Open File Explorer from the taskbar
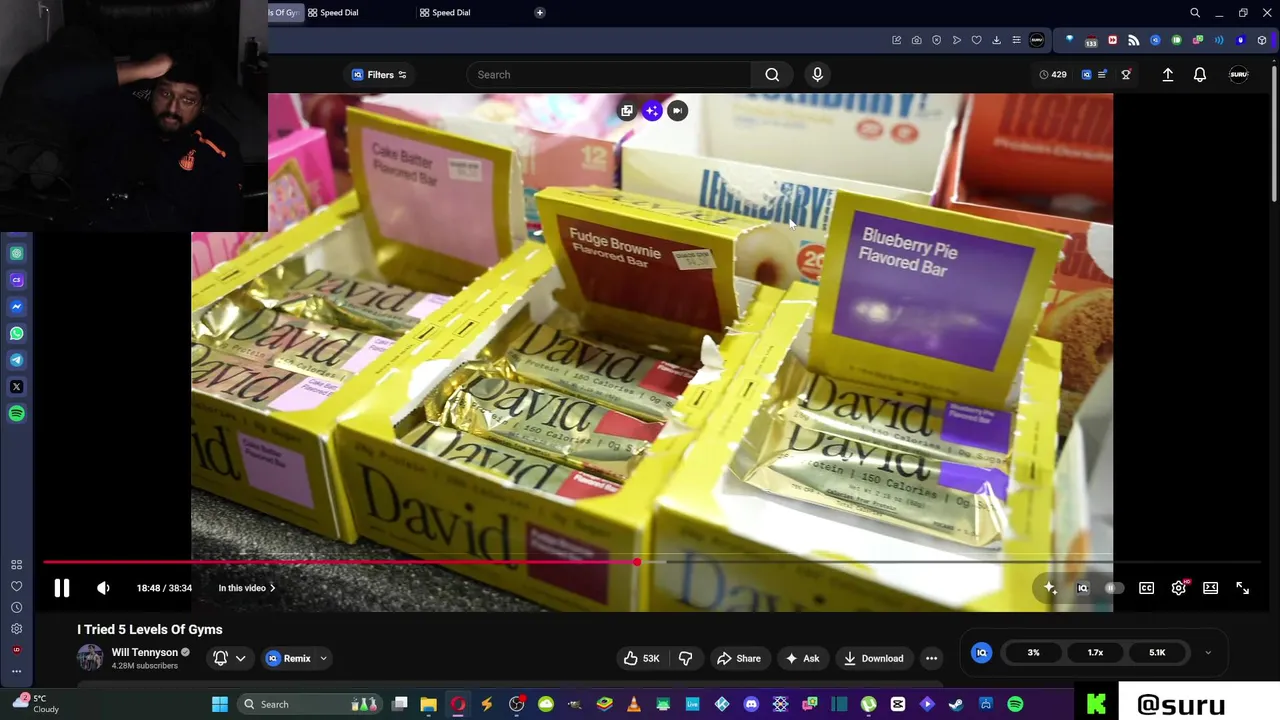Viewport: 1280px width, 720px height. (x=428, y=704)
